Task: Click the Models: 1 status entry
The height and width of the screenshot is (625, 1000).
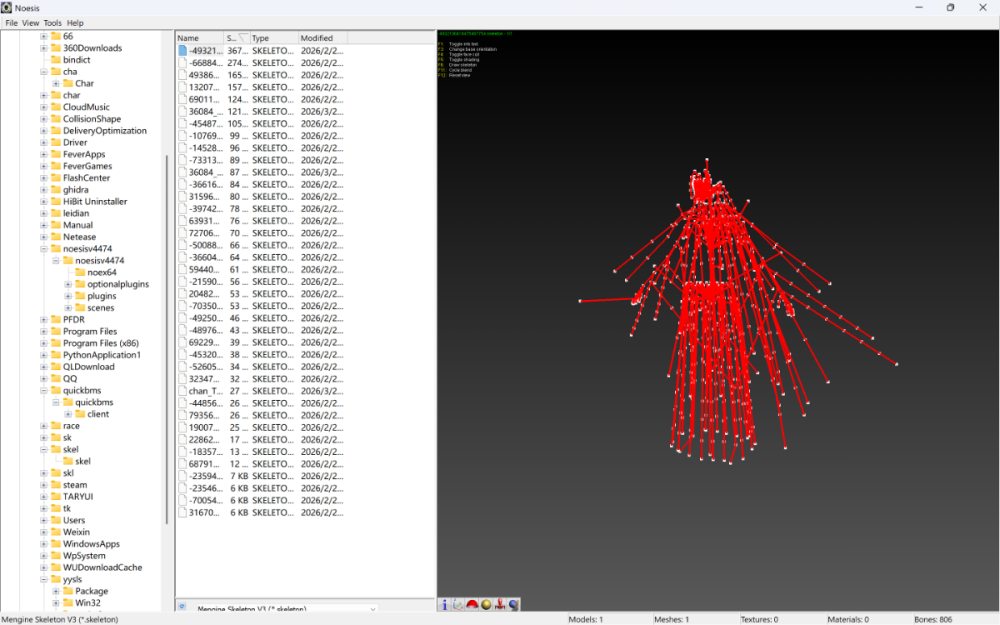Action: [x=585, y=619]
